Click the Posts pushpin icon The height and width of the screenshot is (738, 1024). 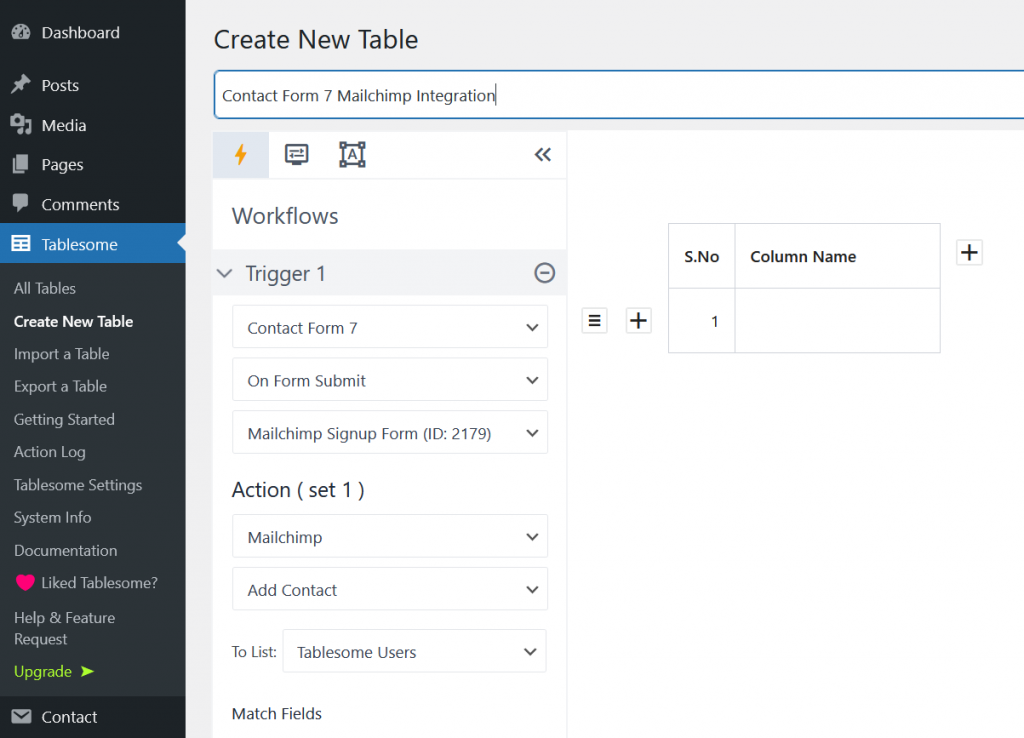coord(21,84)
